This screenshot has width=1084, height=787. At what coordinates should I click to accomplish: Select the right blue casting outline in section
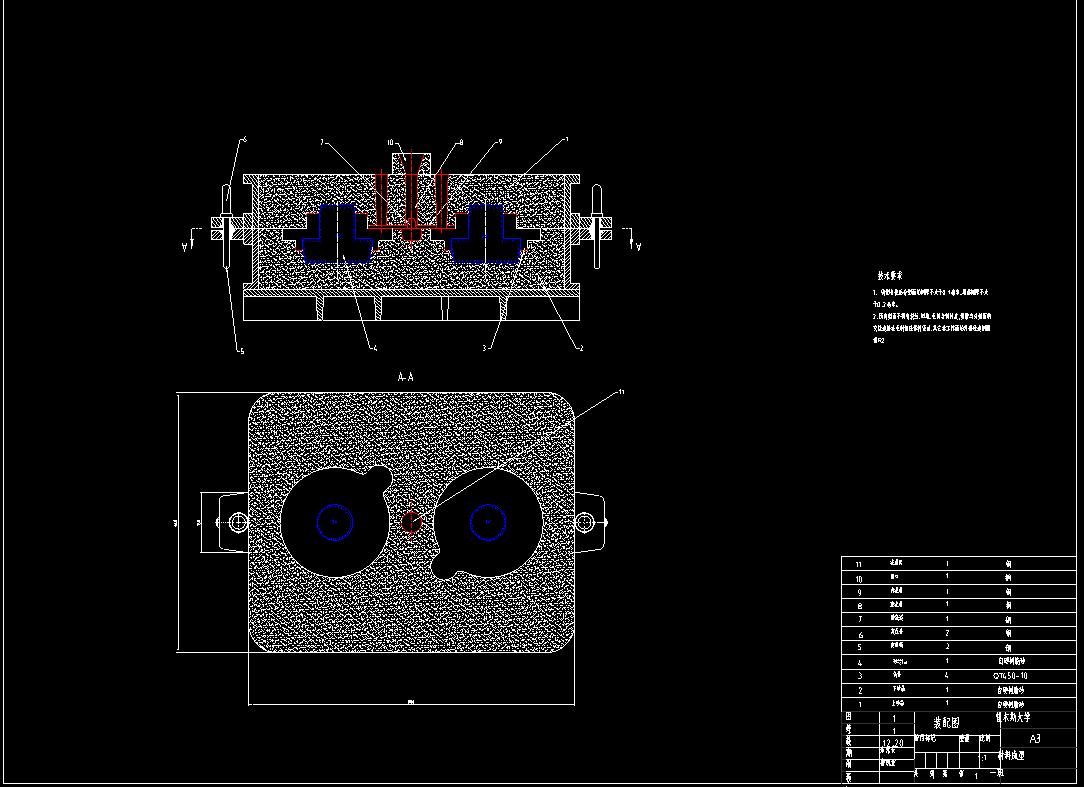[486, 234]
